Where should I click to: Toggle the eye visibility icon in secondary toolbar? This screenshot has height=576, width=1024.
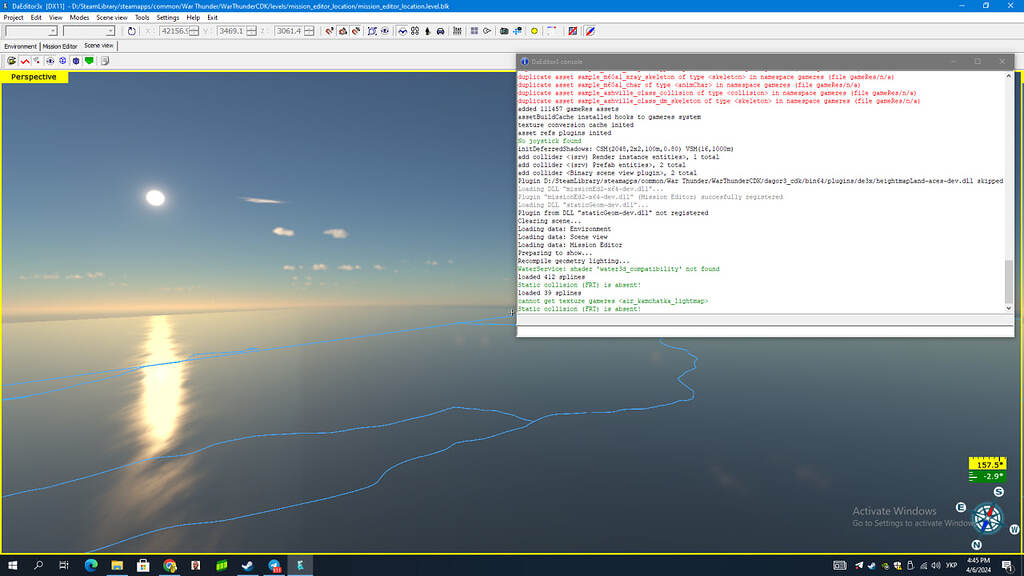click(x=50, y=61)
